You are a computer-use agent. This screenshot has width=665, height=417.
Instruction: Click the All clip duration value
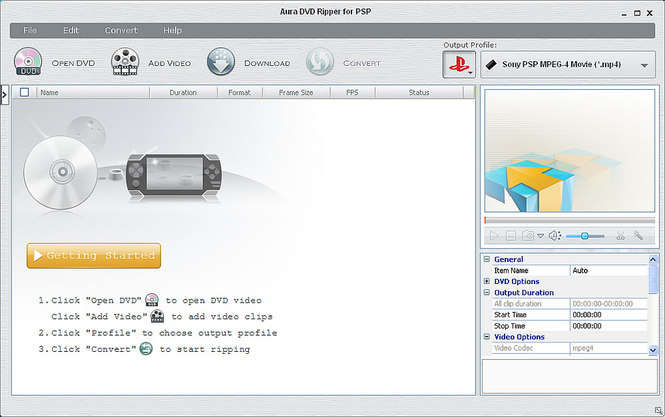609,304
